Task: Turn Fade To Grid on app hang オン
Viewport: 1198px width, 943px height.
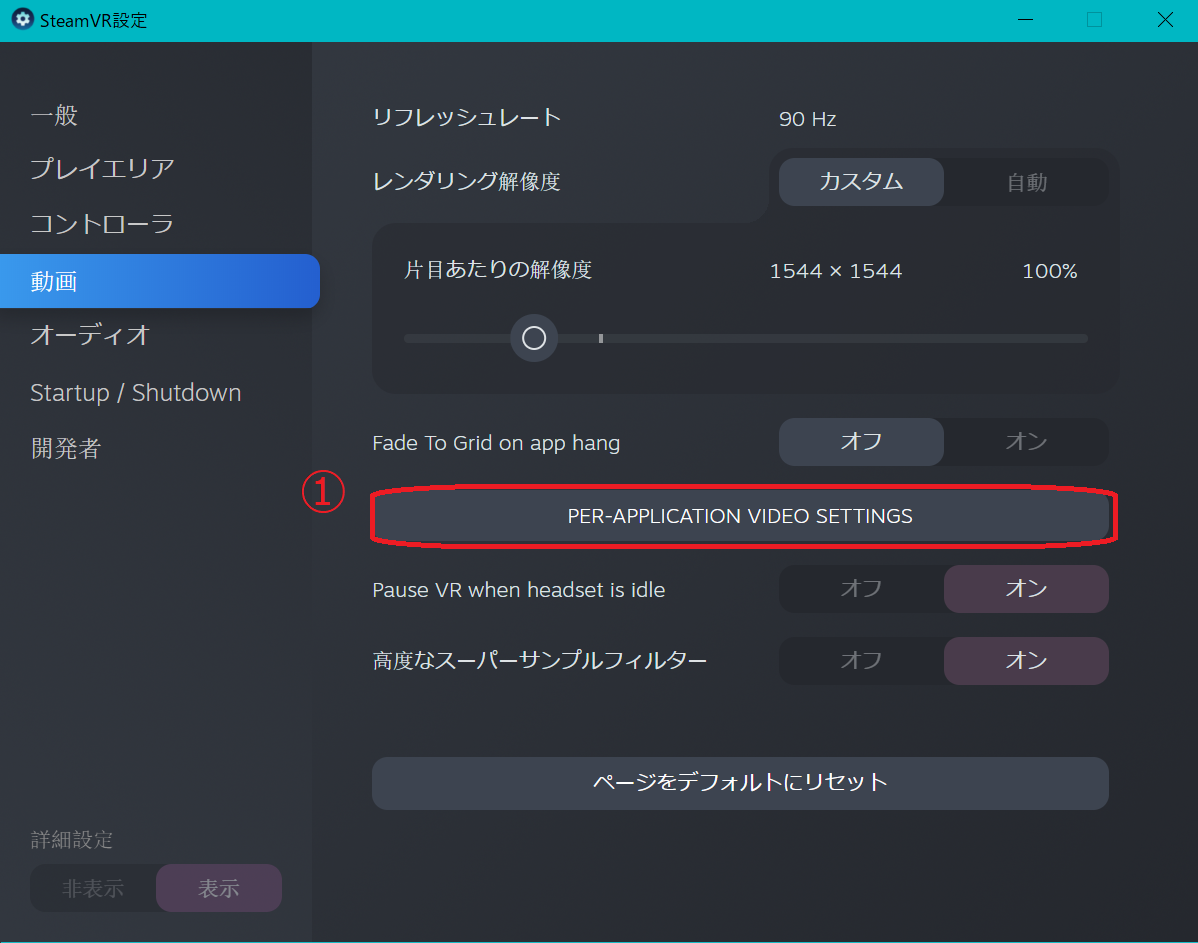Action: pos(1026,442)
